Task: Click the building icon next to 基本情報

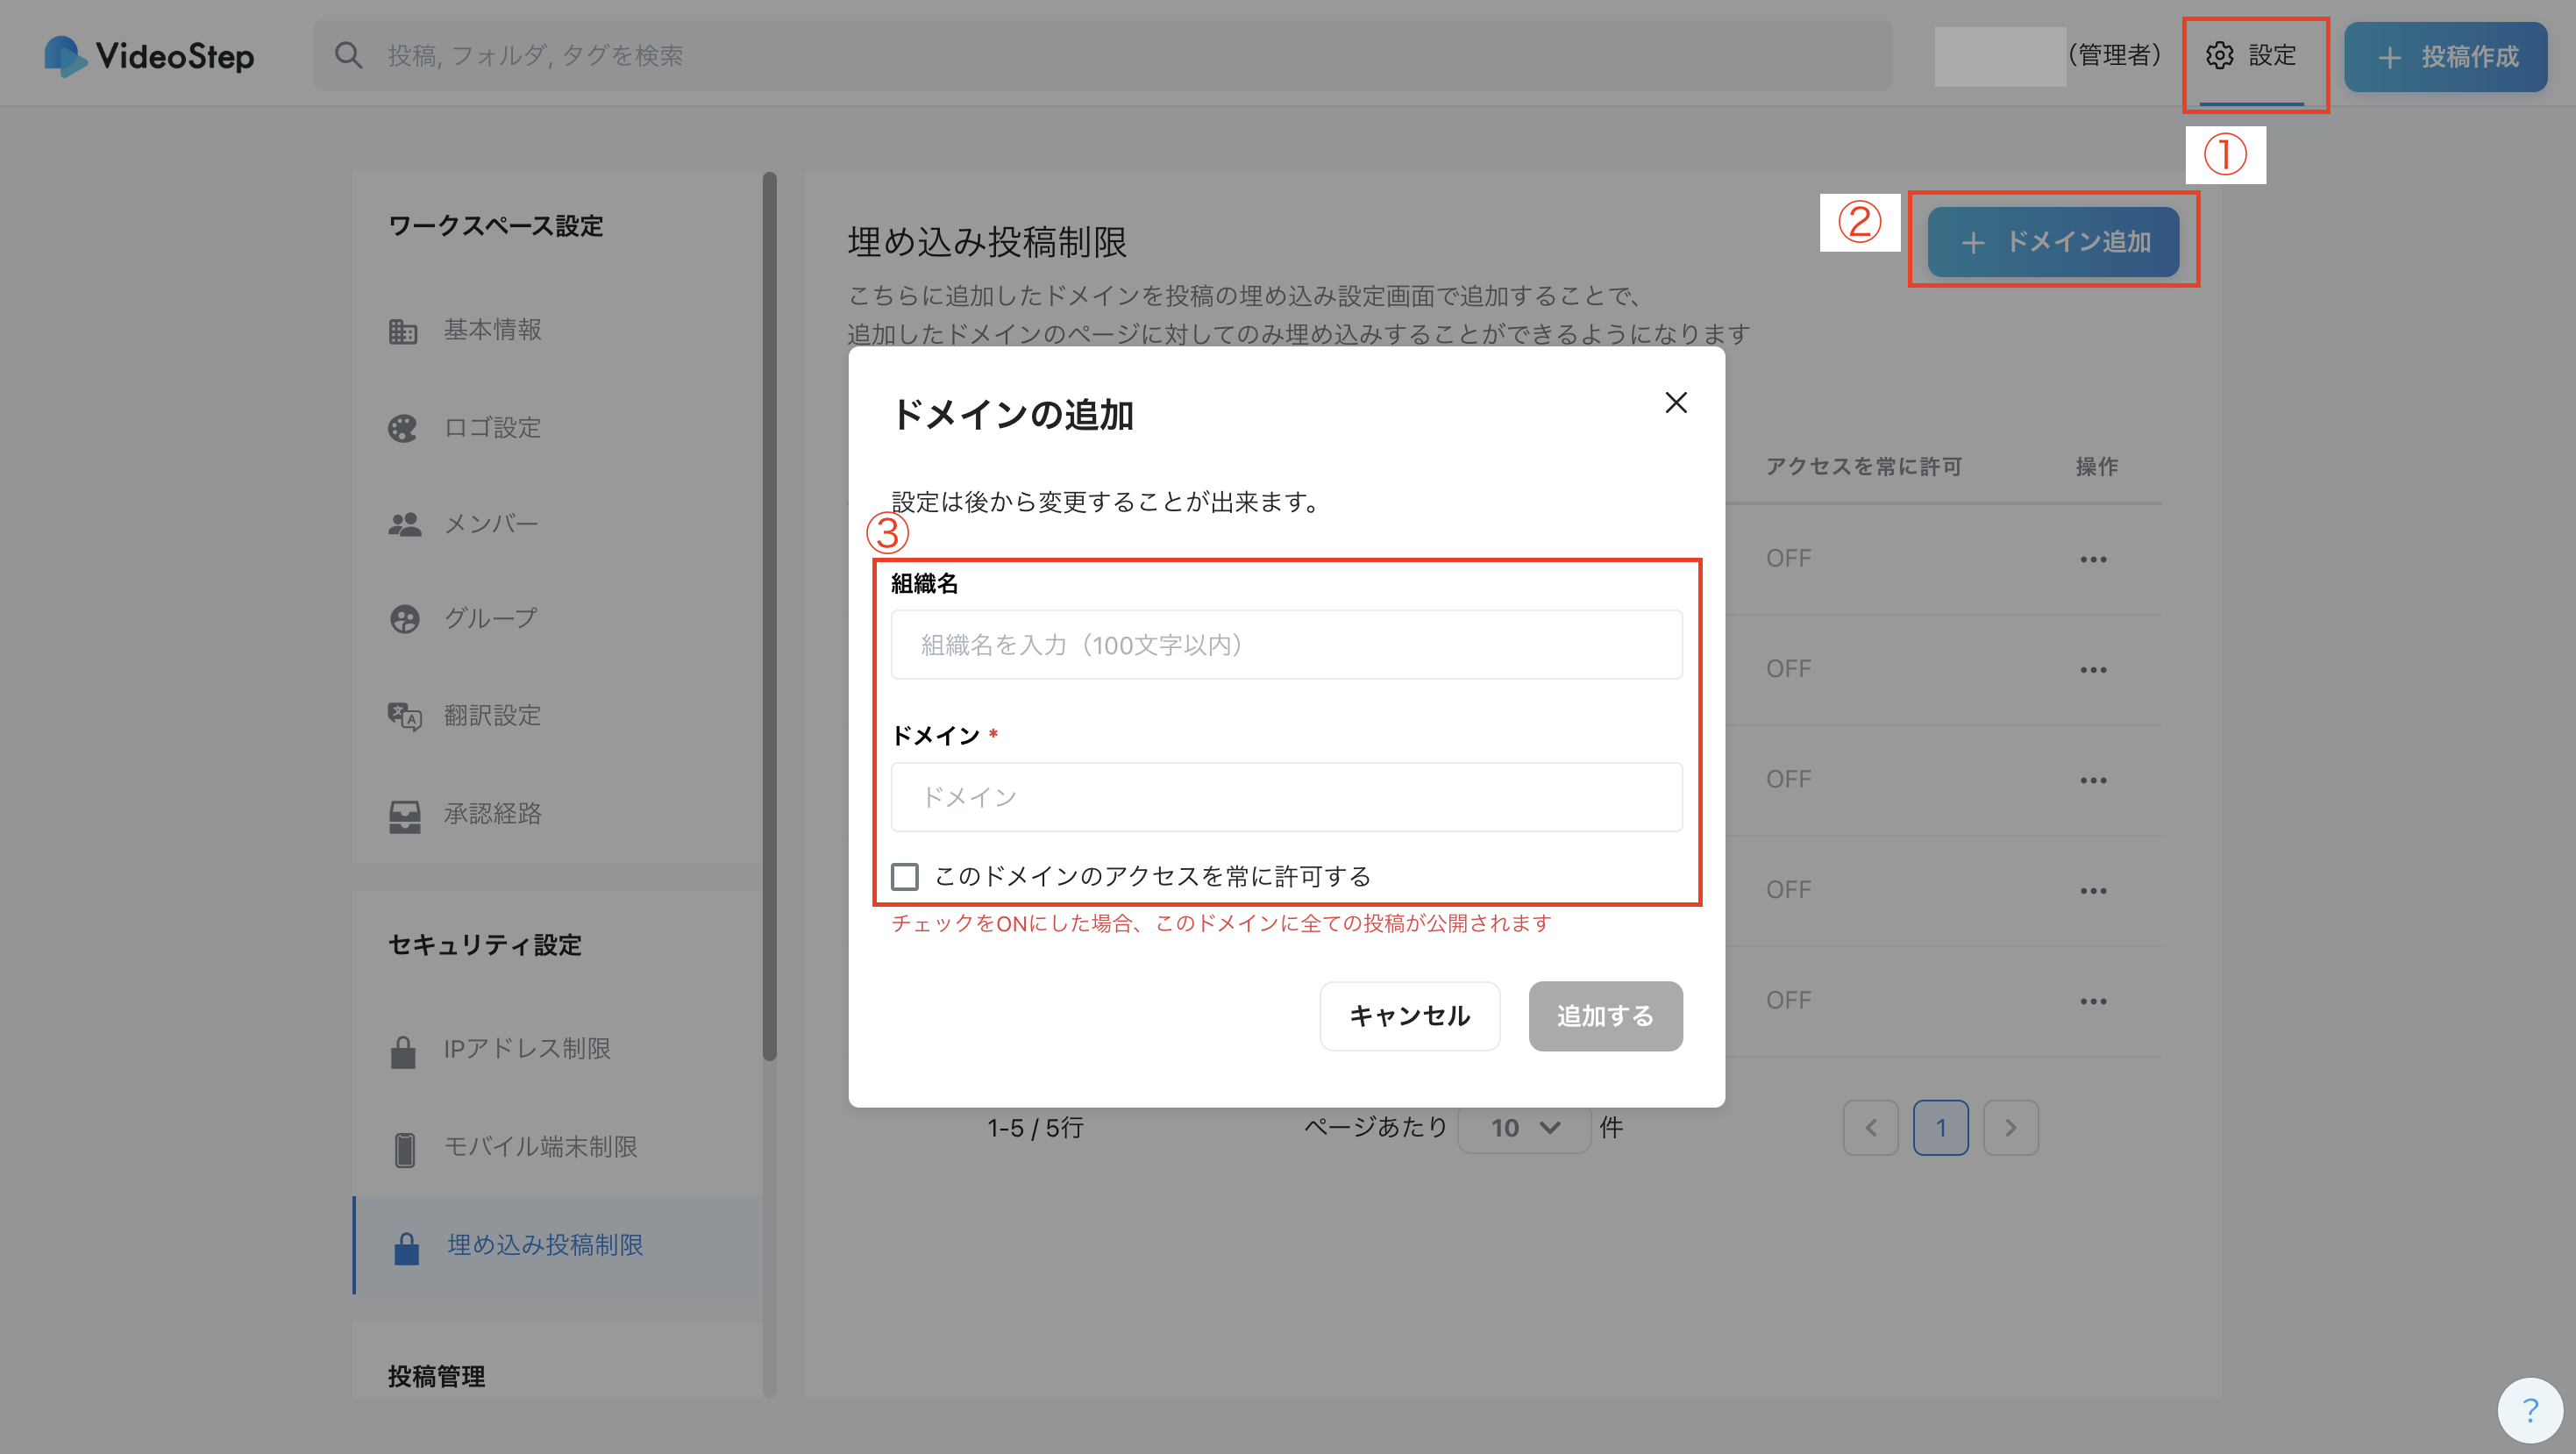Action: [403, 331]
